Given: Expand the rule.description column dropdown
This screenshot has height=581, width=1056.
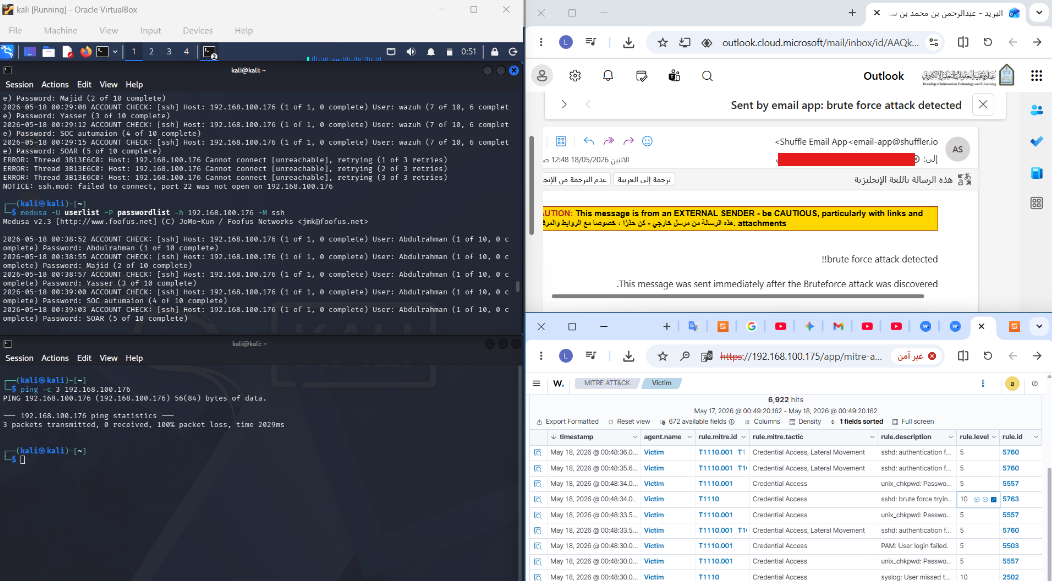Looking at the screenshot, I should pyautogui.click(x=950, y=437).
